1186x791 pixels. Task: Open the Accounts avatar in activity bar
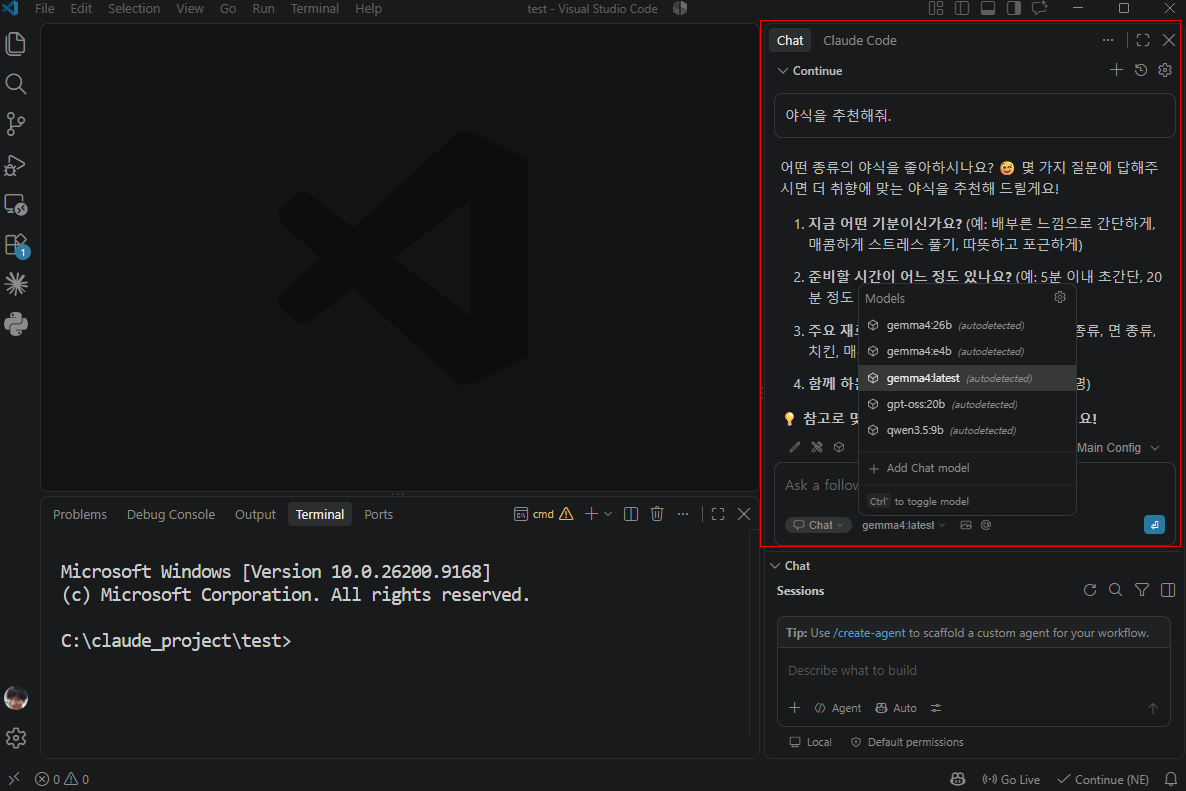[16, 698]
